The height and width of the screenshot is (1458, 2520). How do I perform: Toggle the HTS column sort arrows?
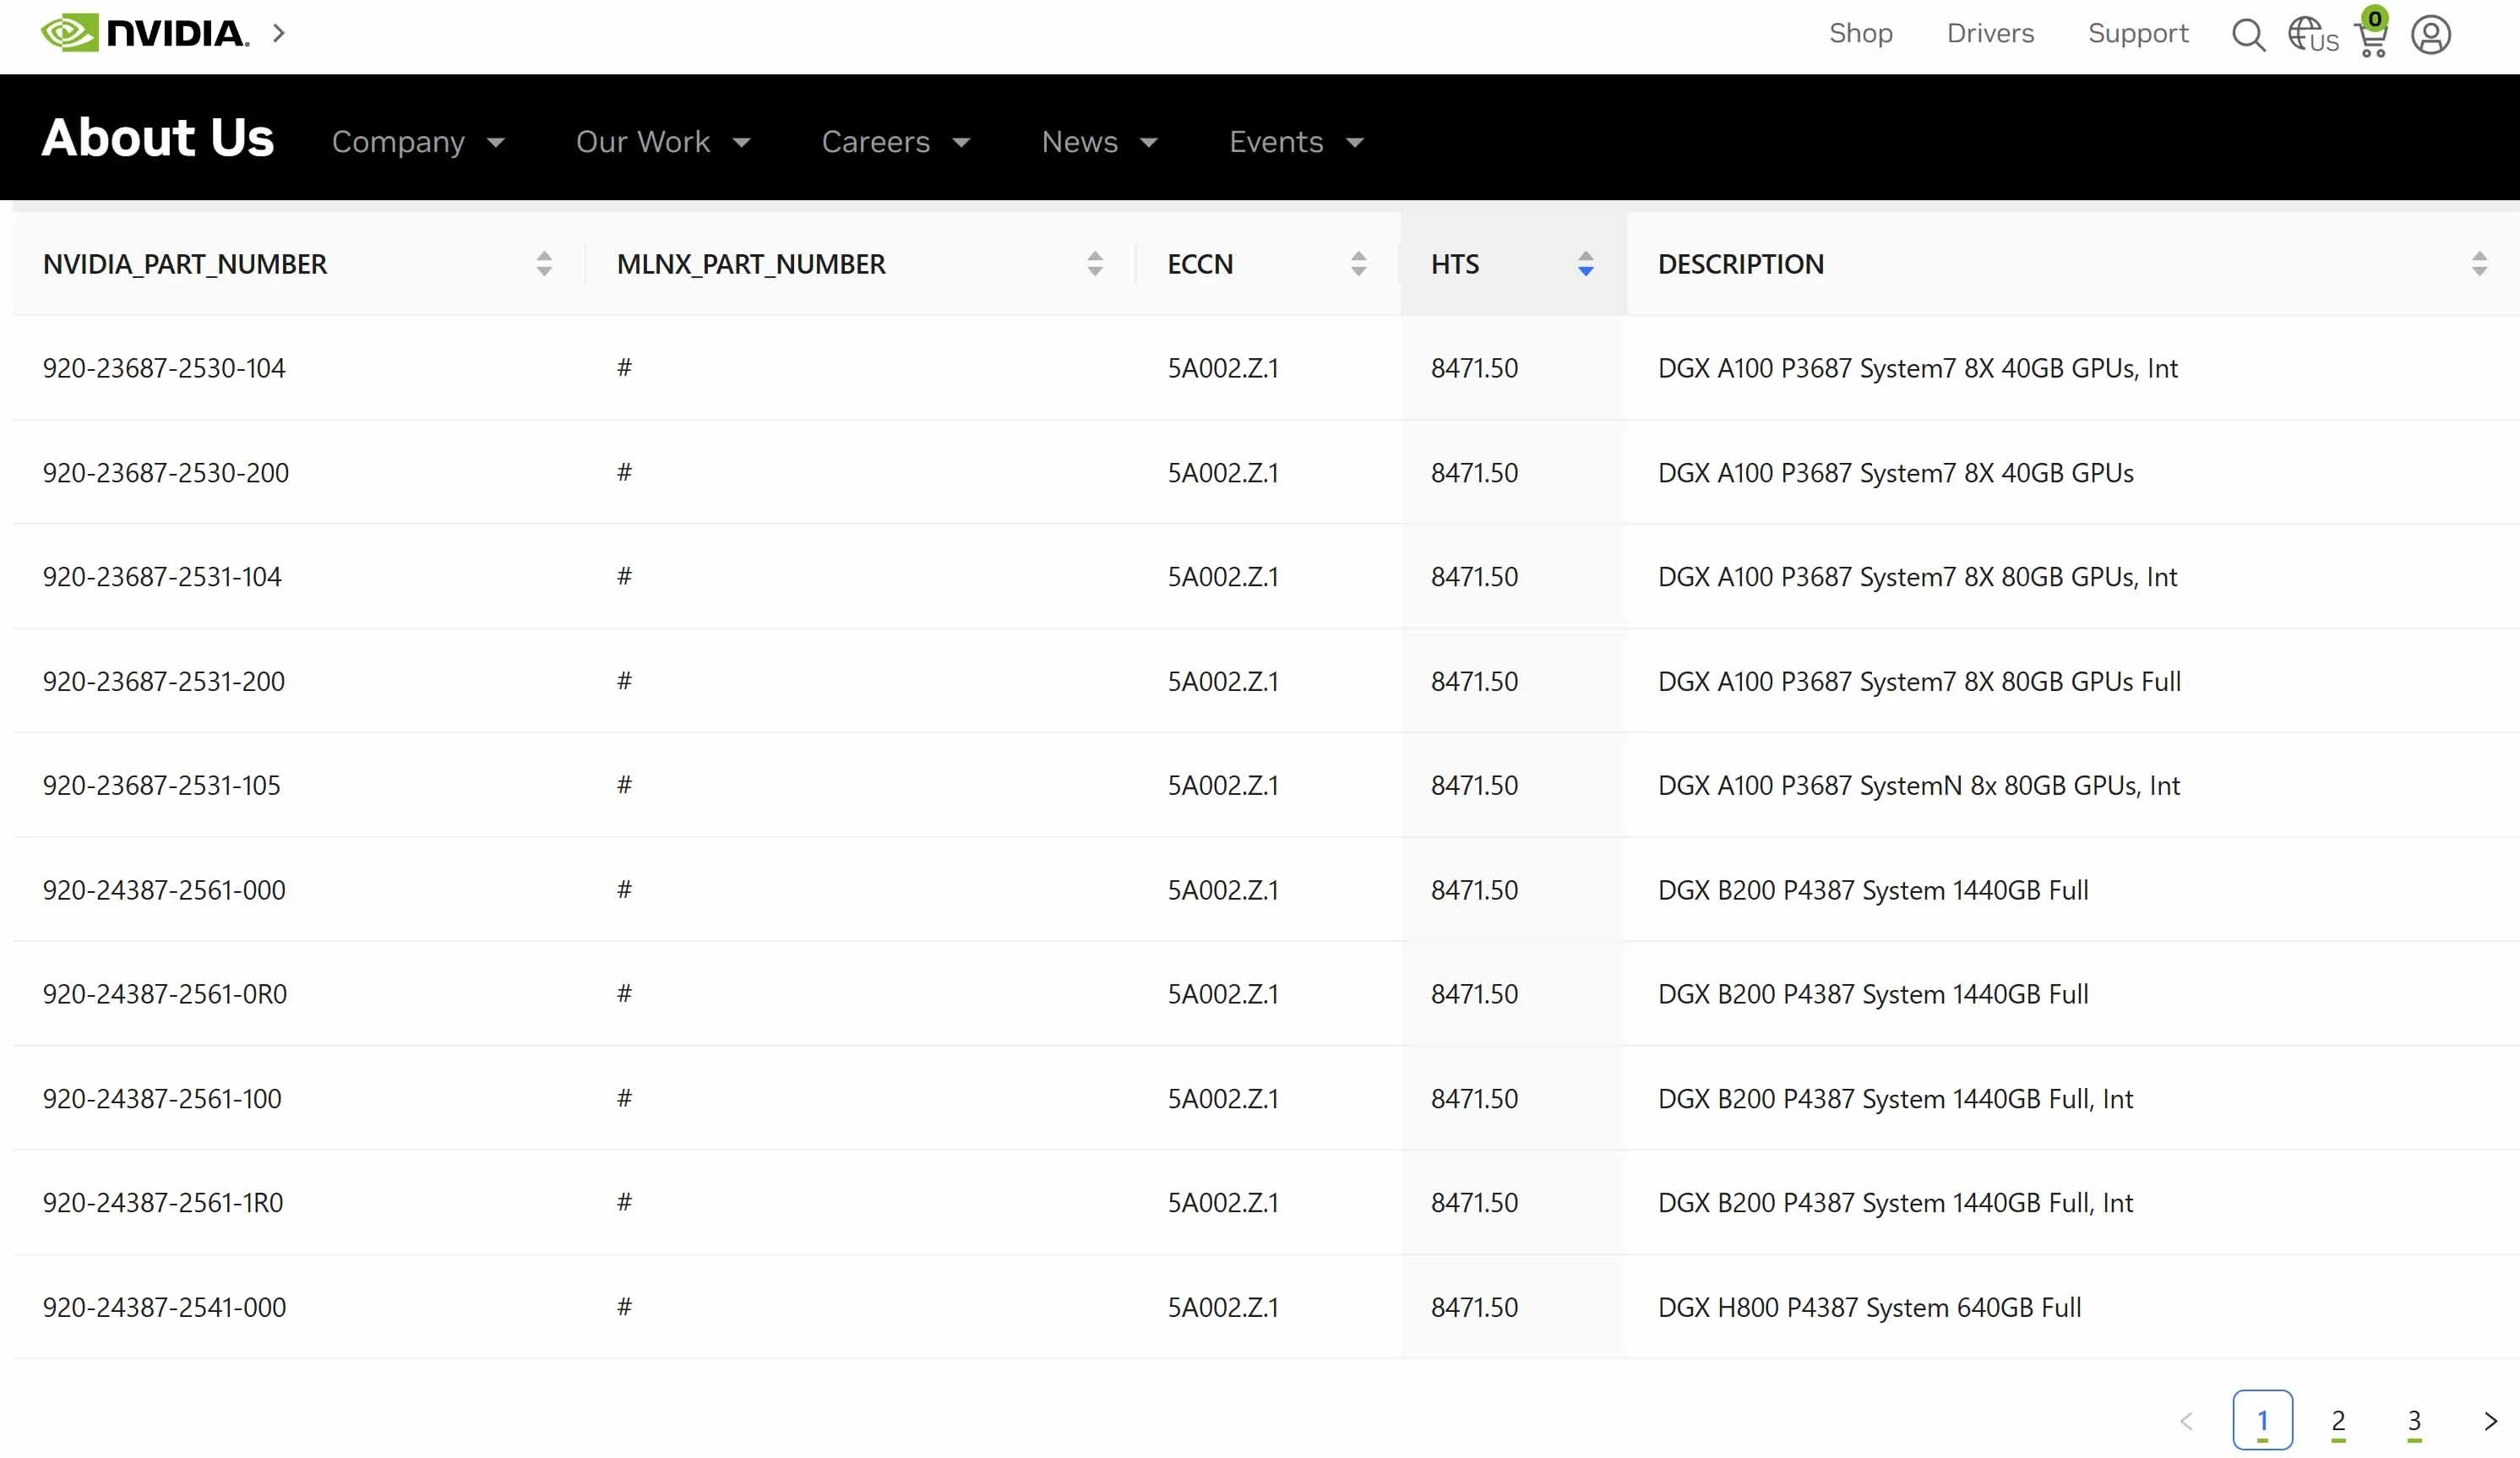click(1585, 264)
